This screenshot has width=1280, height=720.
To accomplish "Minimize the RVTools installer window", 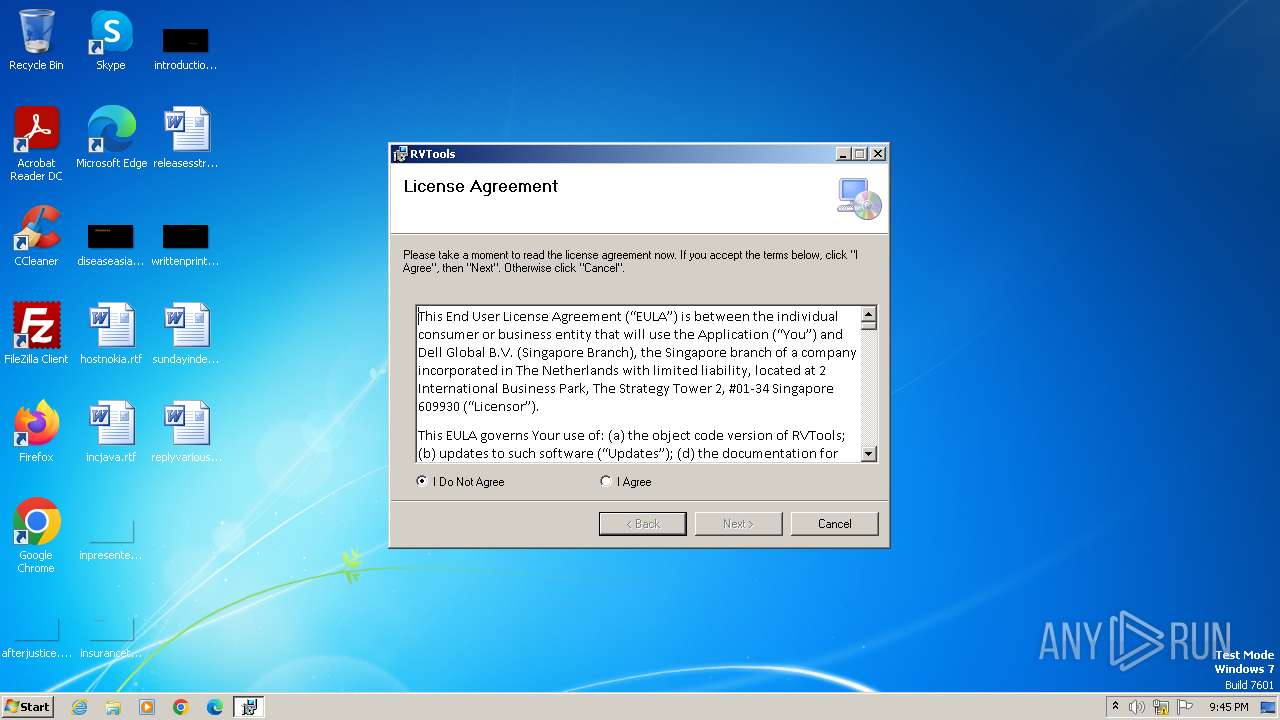I will pos(843,154).
